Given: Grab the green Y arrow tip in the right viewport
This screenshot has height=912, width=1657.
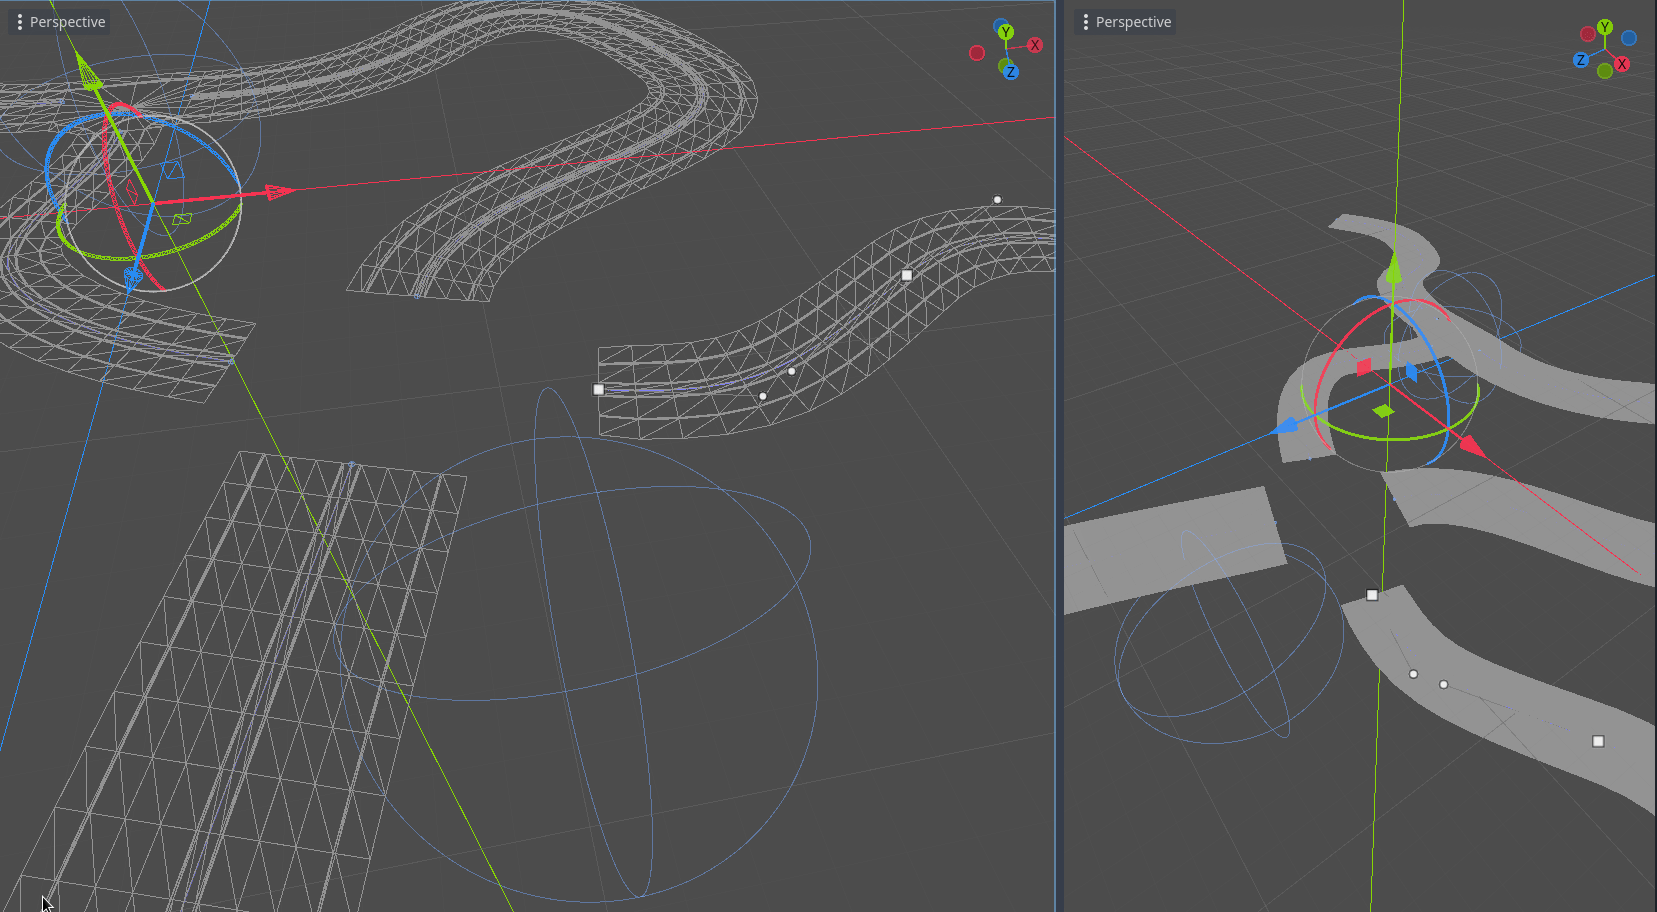Looking at the screenshot, I should 1393,266.
